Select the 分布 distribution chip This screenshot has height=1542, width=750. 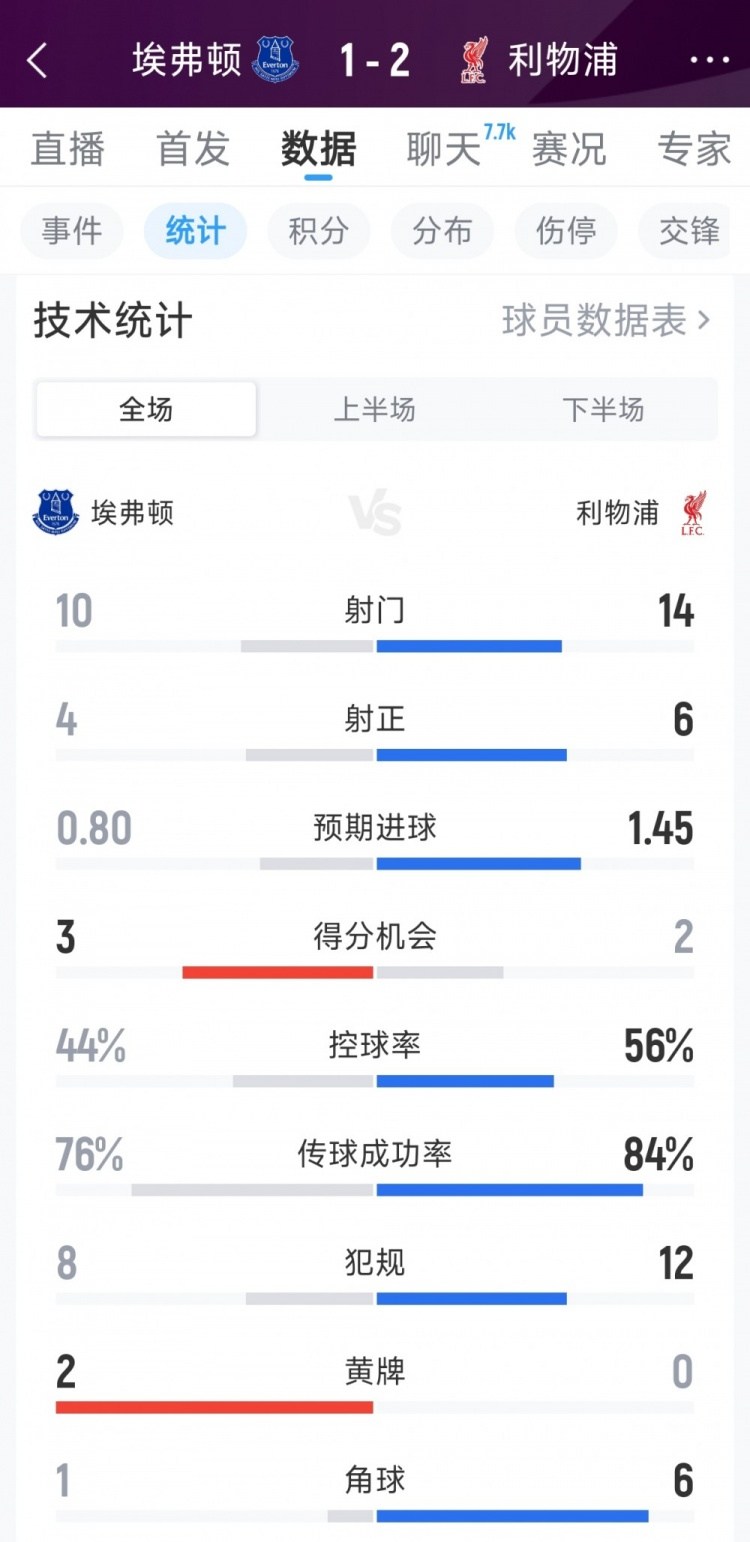click(x=442, y=231)
